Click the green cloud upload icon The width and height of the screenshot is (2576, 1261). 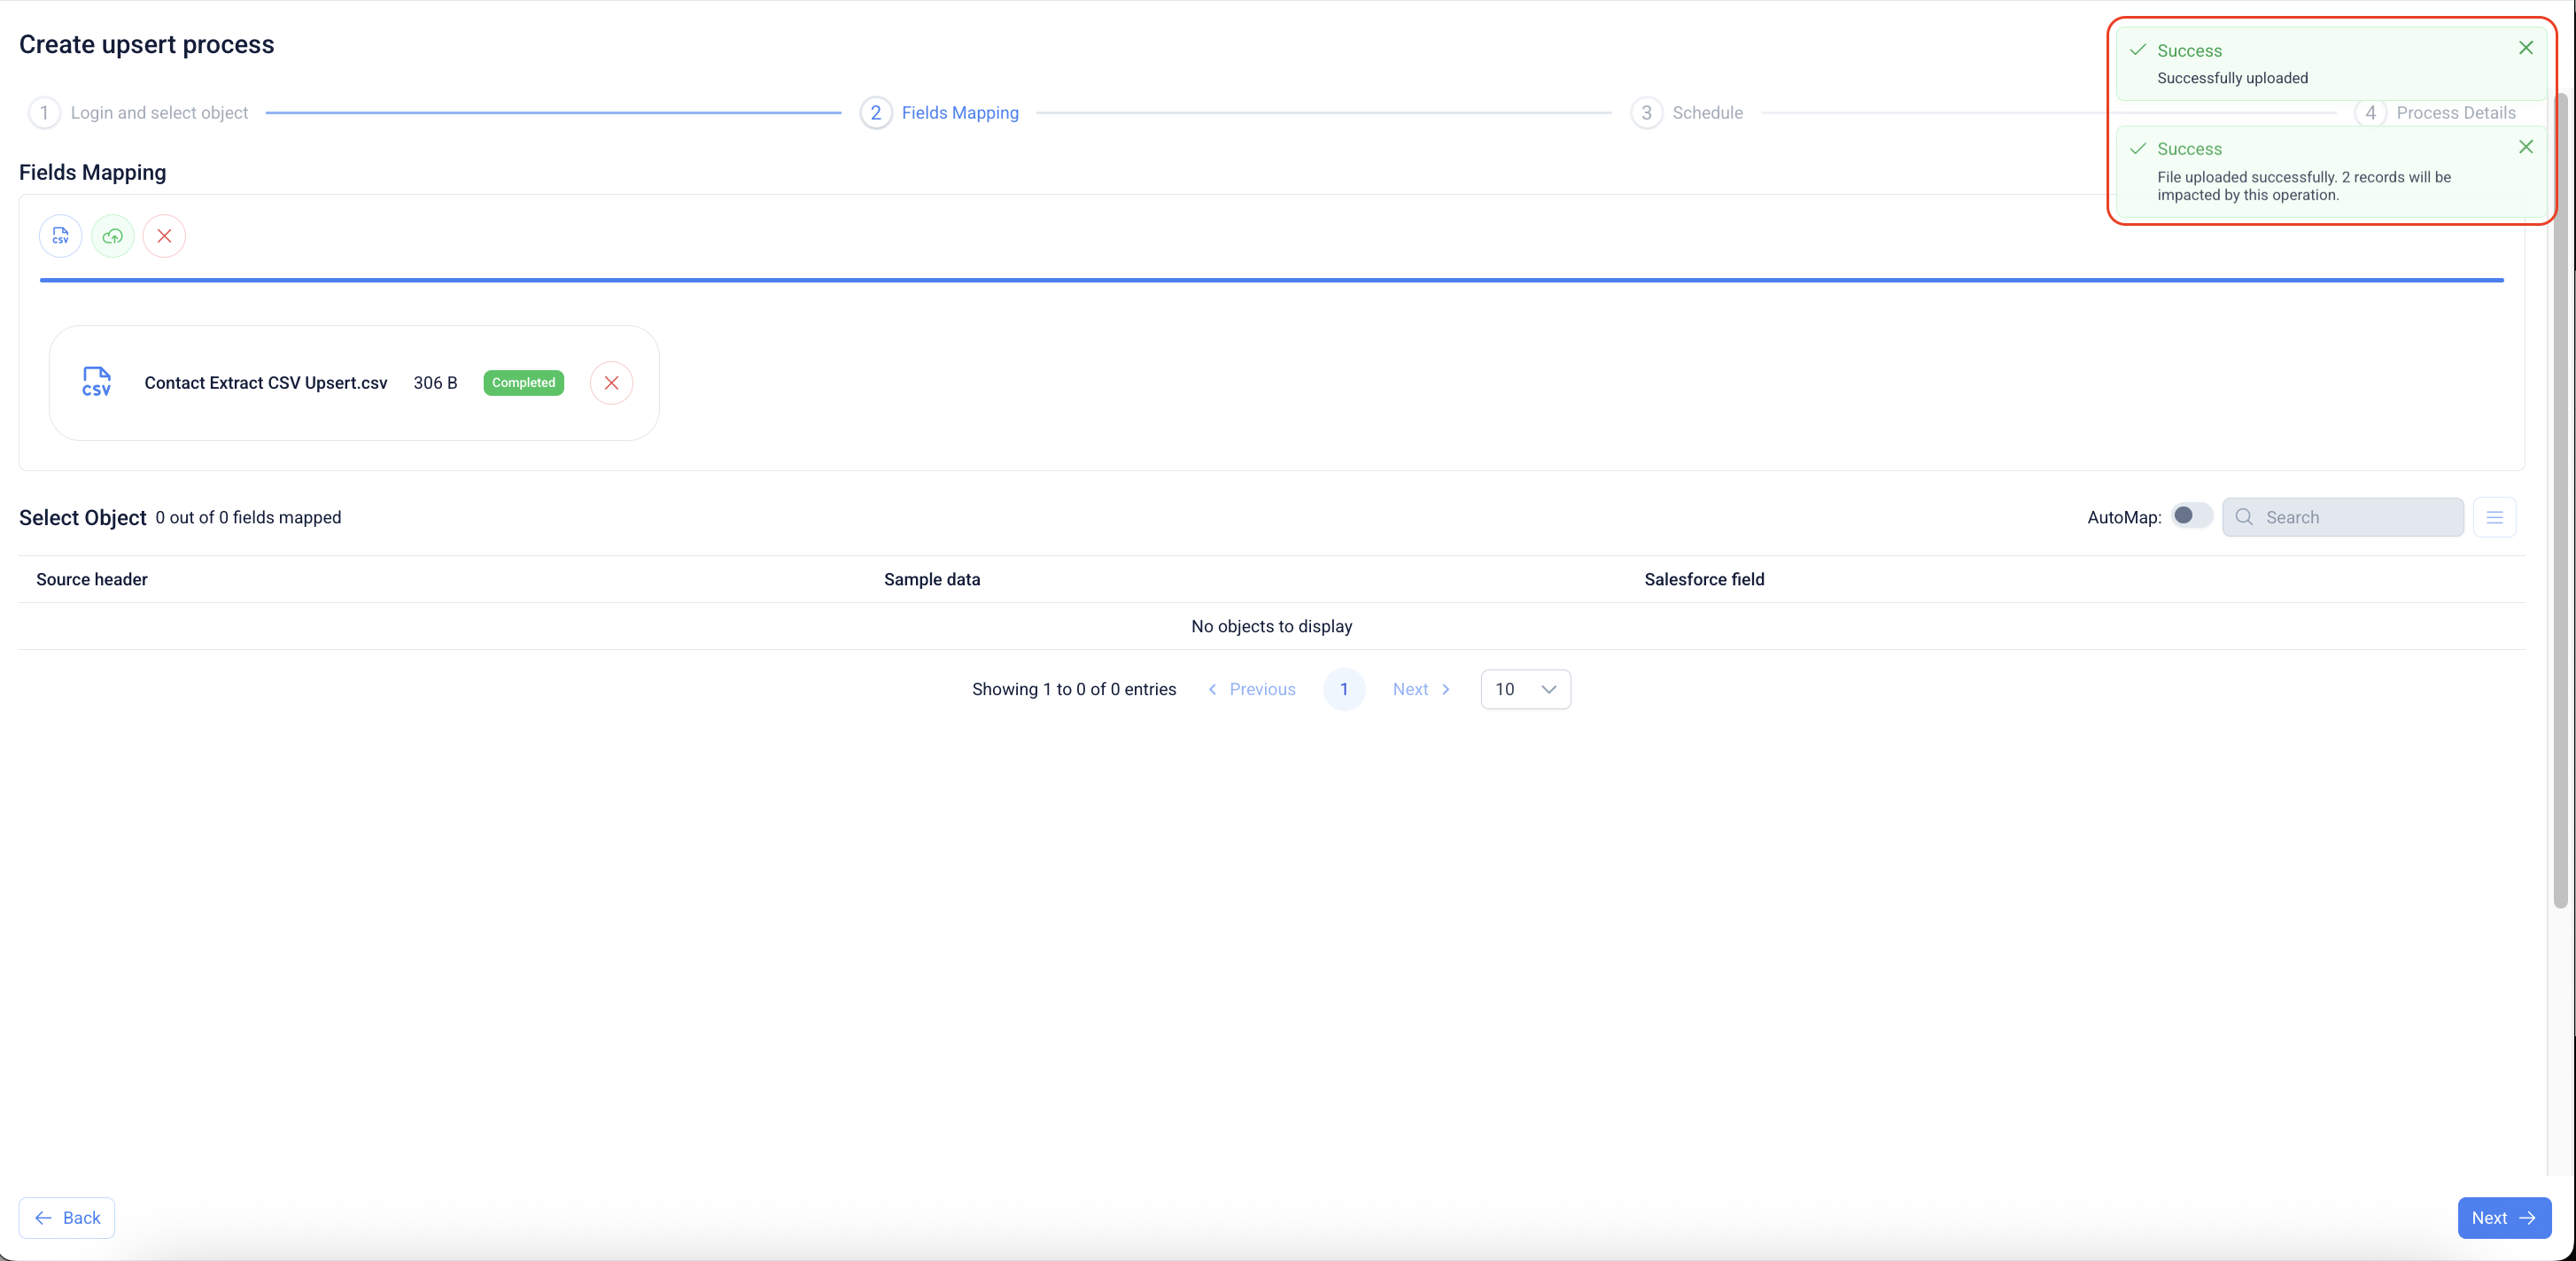point(112,236)
